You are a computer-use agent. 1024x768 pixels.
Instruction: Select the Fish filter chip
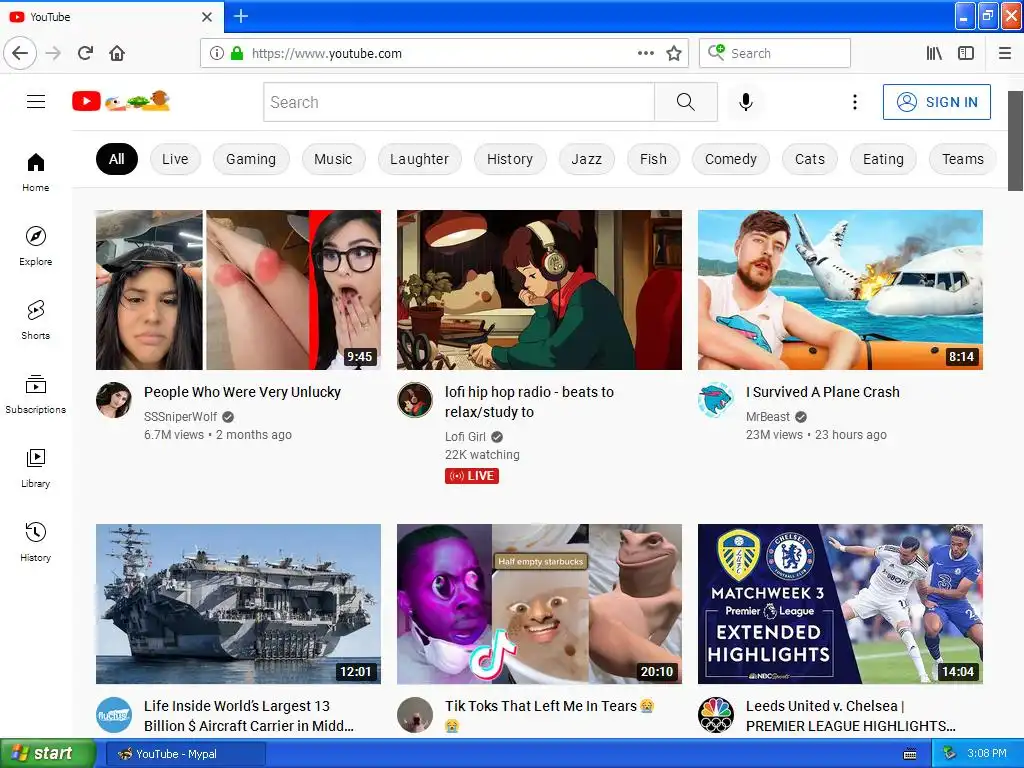pyautogui.click(x=653, y=159)
